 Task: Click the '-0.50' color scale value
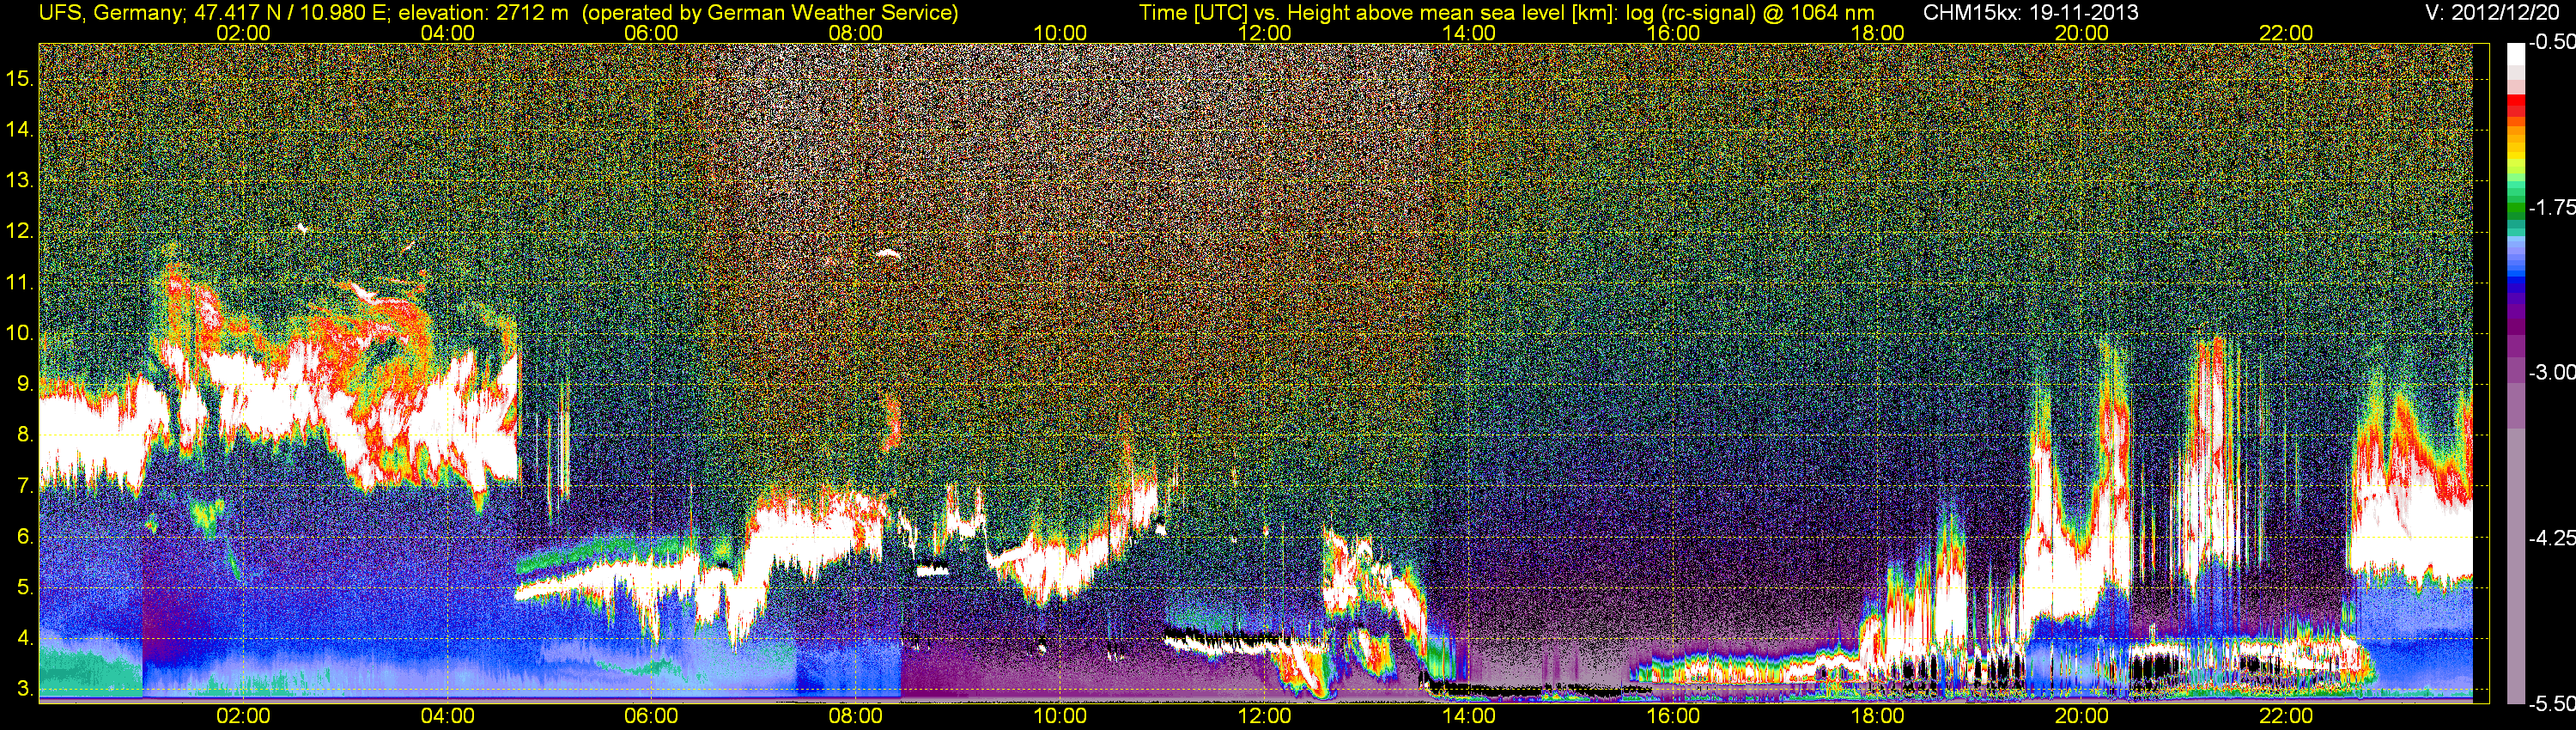pyautogui.click(x=2551, y=42)
